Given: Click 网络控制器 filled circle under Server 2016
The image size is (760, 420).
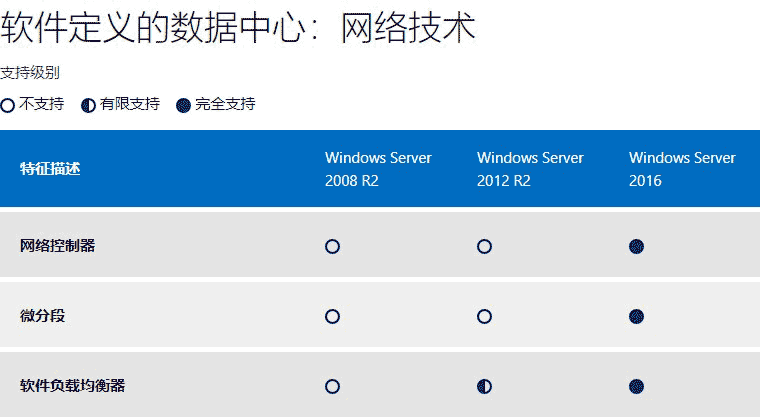Looking at the screenshot, I should click(x=637, y=246).
